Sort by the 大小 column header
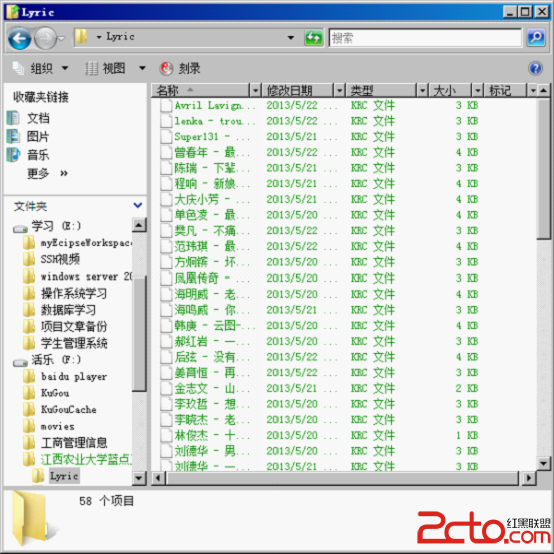This screenshot has width=554, height=554. click(450, 91)
